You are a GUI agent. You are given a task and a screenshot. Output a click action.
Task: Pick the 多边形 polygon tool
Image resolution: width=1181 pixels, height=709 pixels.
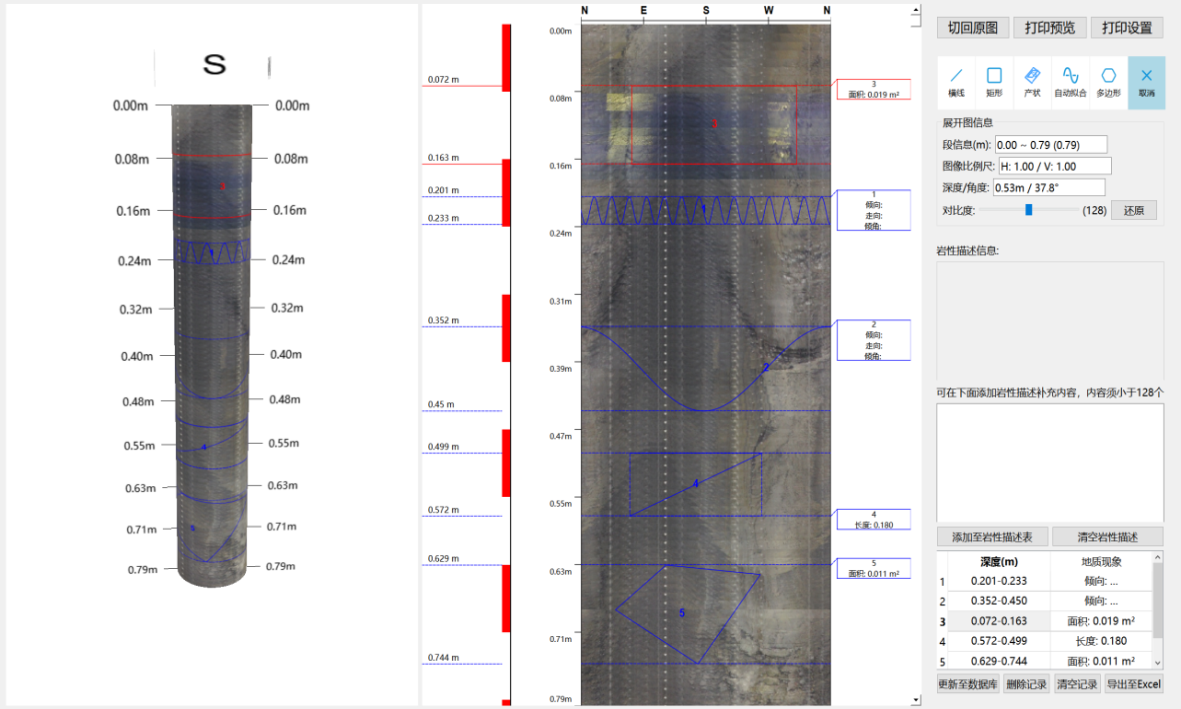click(x=1108, y=82)
